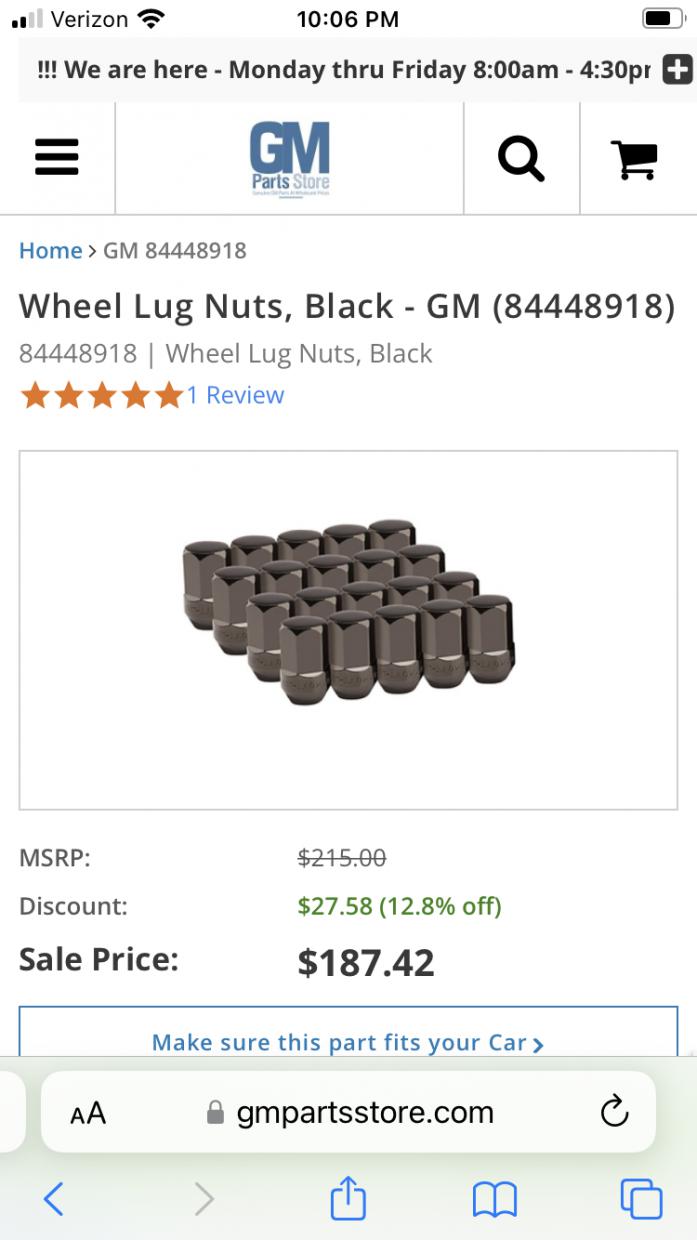Click Make sure this part fits your Car

point(348,1042)
